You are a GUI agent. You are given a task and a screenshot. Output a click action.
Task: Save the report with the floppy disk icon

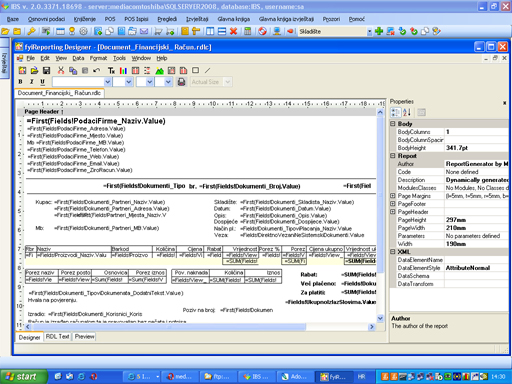[x=46, y=70]
